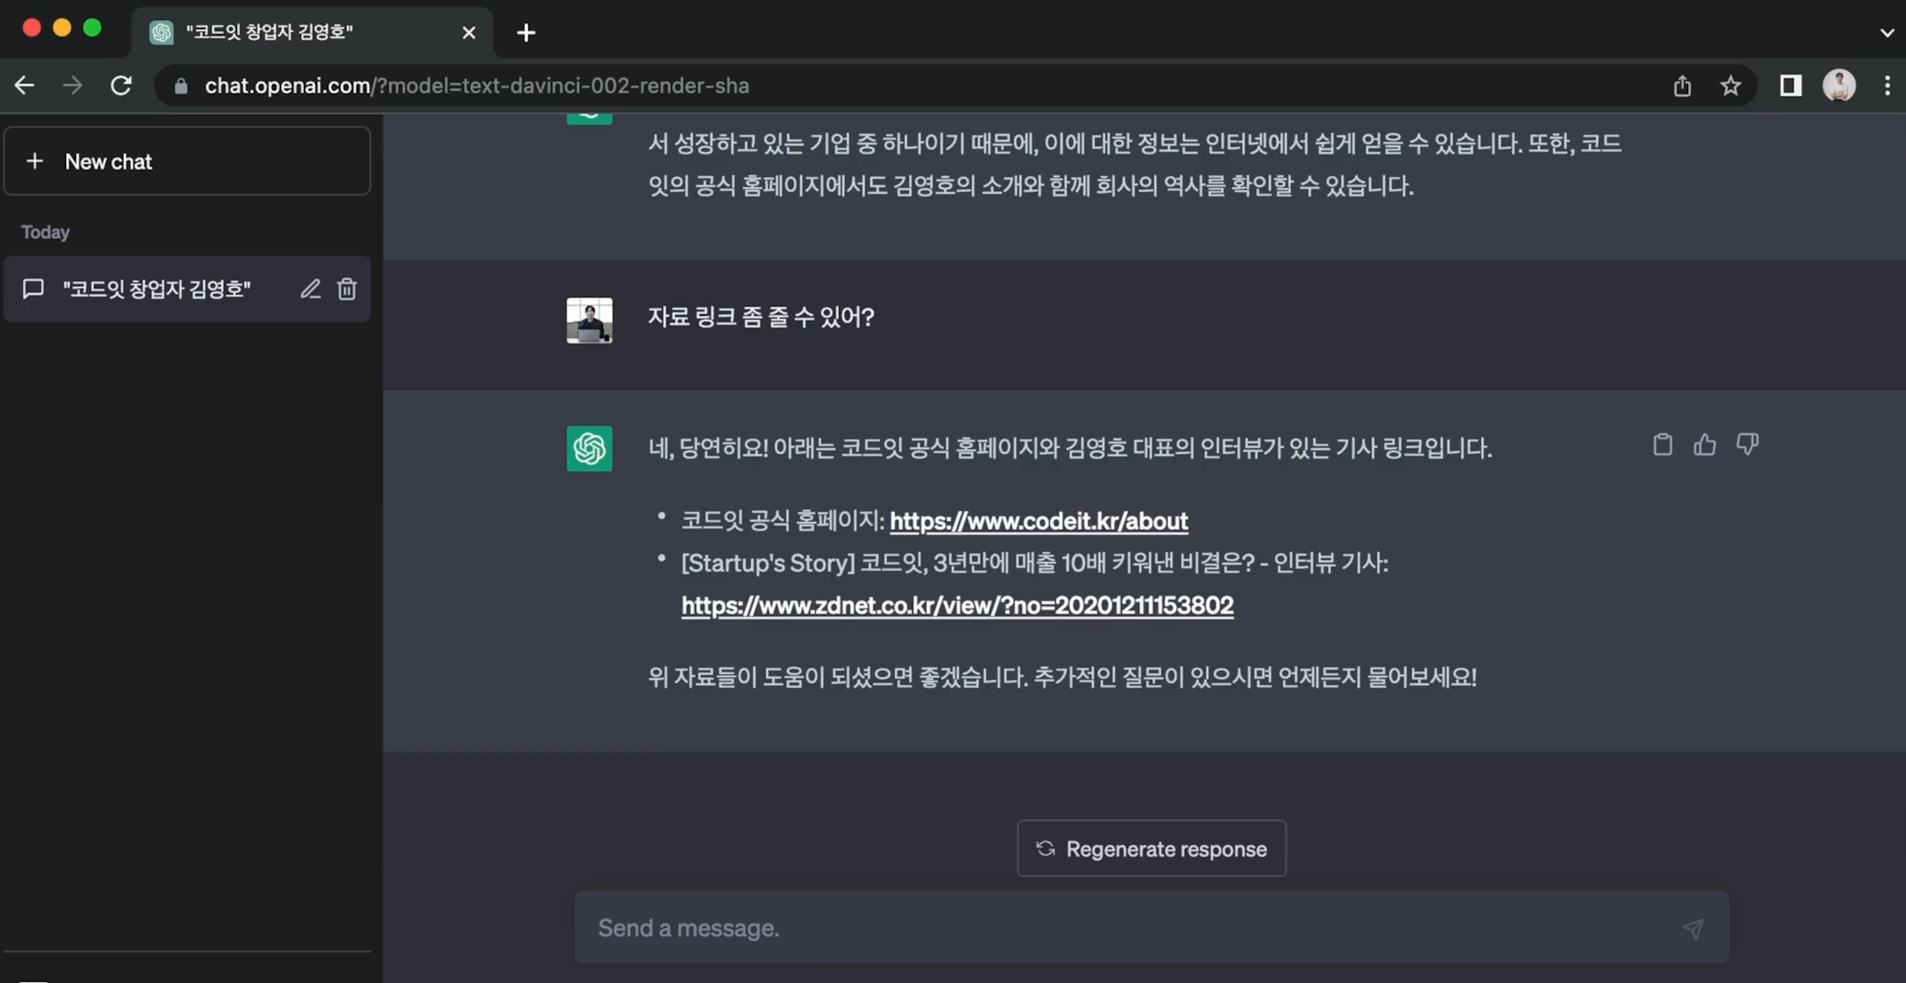
Task: Rename chat with pencil icon
Action: coord(310,289)
